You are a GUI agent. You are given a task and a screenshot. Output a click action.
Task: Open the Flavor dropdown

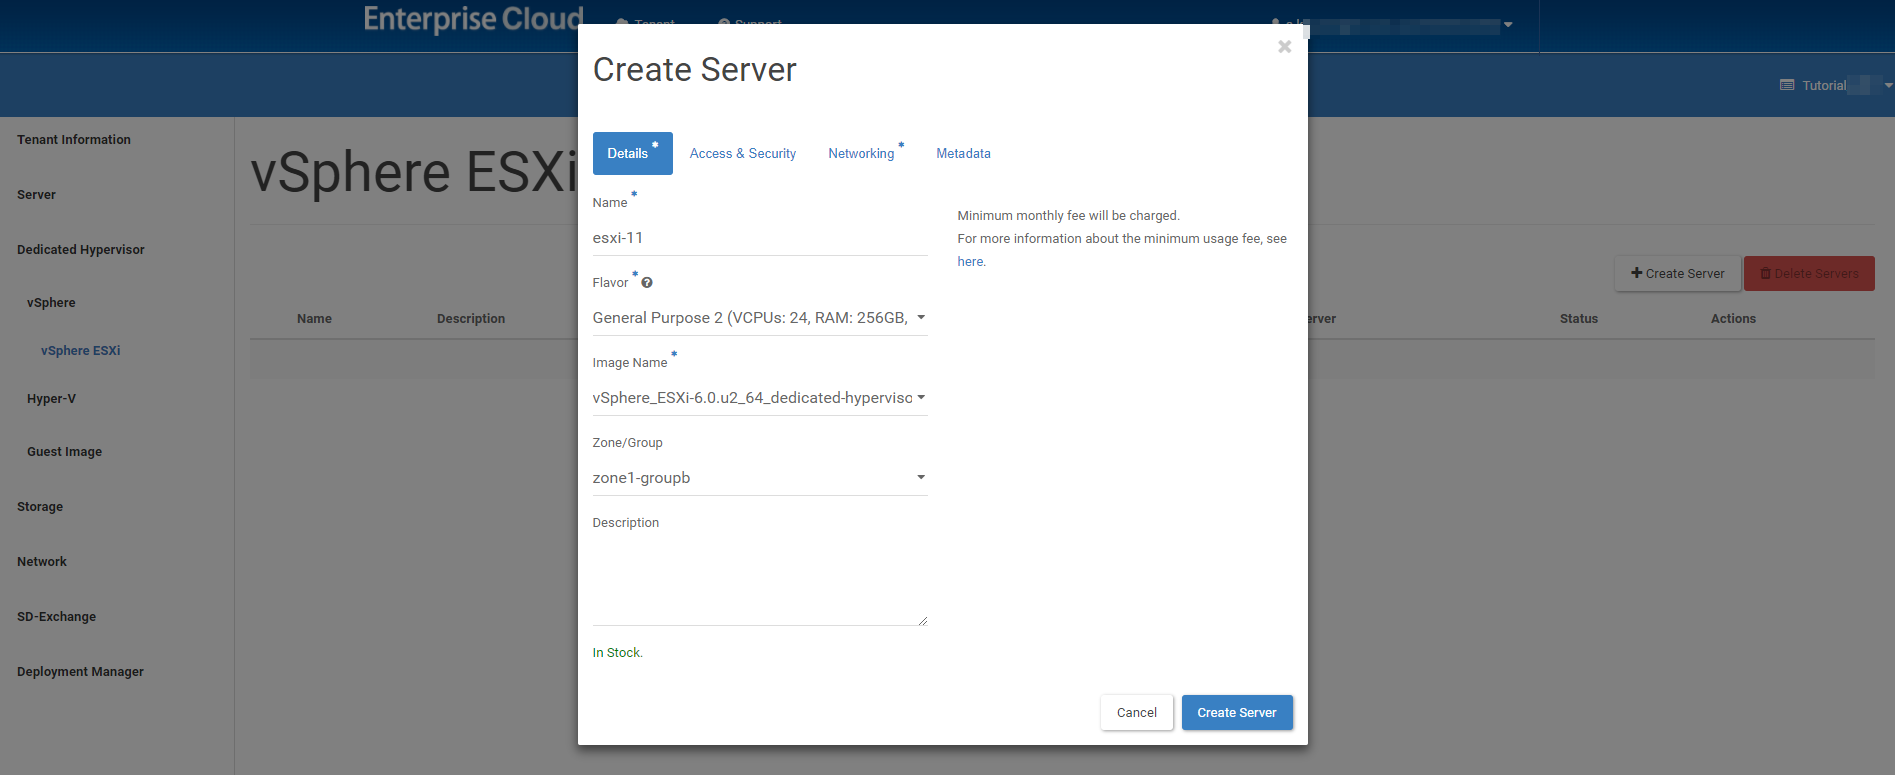(759, 318)
